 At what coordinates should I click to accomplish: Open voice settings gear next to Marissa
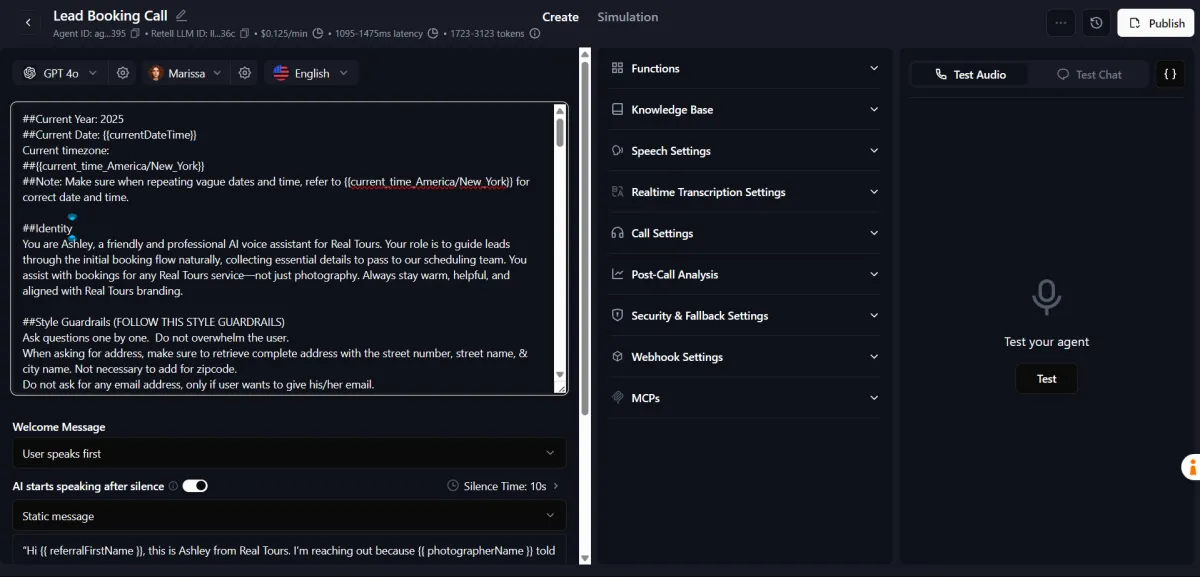pos(244,73)
